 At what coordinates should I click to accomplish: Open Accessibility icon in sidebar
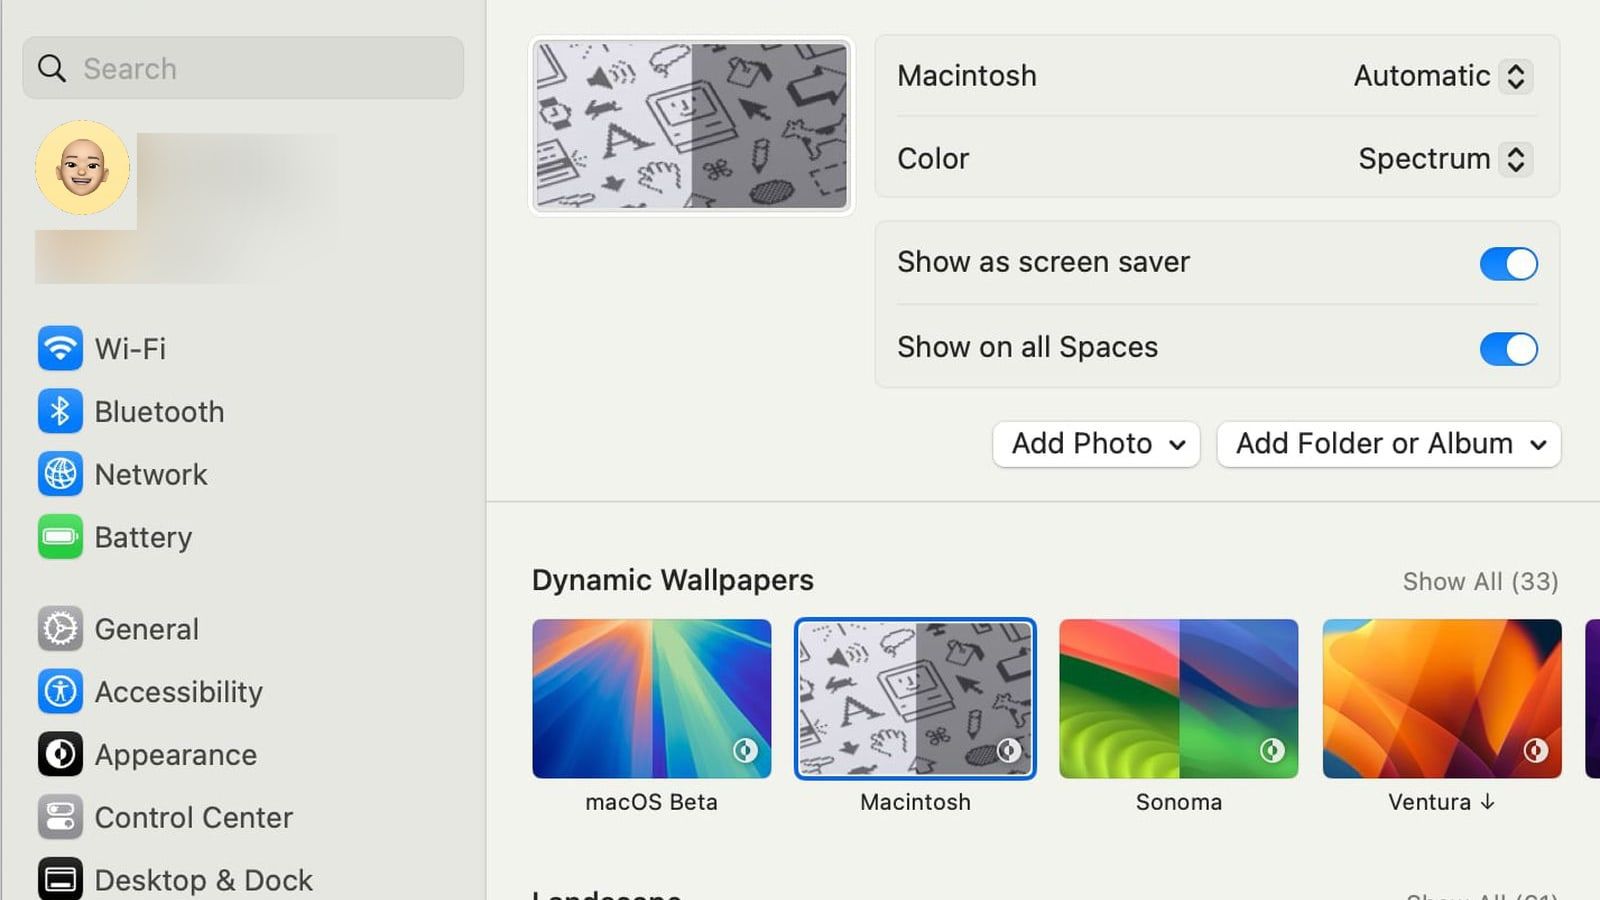60,692
